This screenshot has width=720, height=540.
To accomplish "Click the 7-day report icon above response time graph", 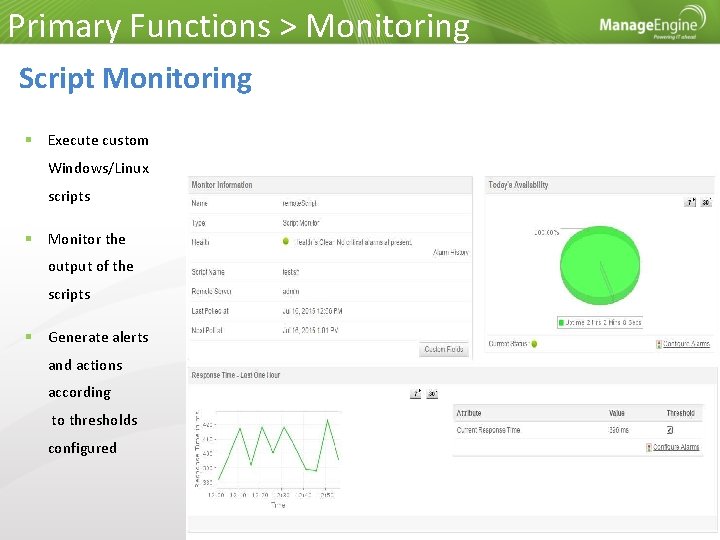I will 416,394.
